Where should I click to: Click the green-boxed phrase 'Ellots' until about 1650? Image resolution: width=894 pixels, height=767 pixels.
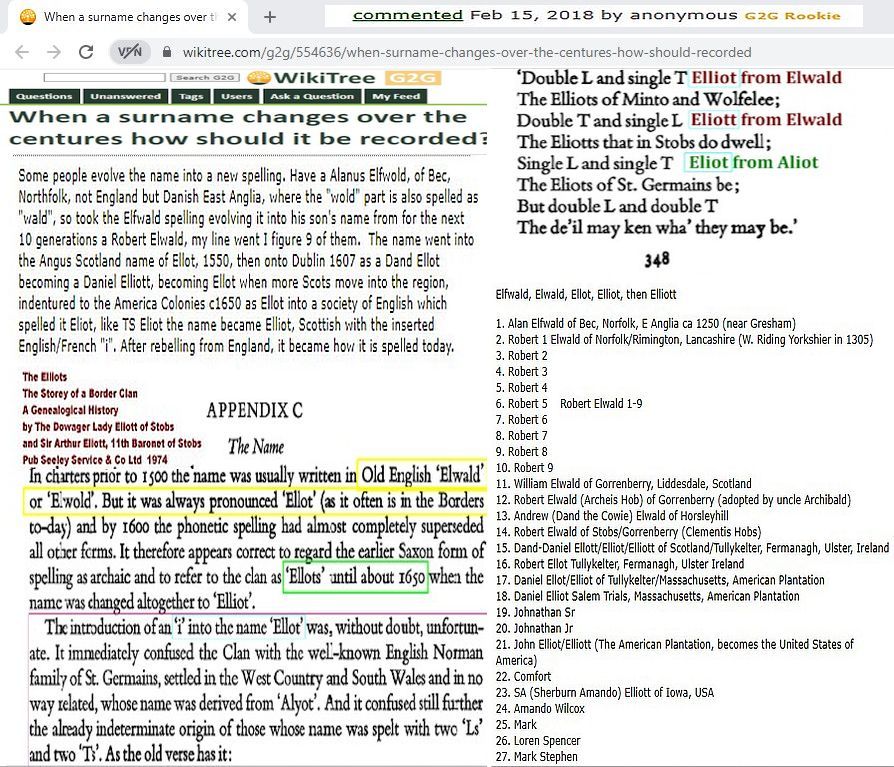point(356,577)
